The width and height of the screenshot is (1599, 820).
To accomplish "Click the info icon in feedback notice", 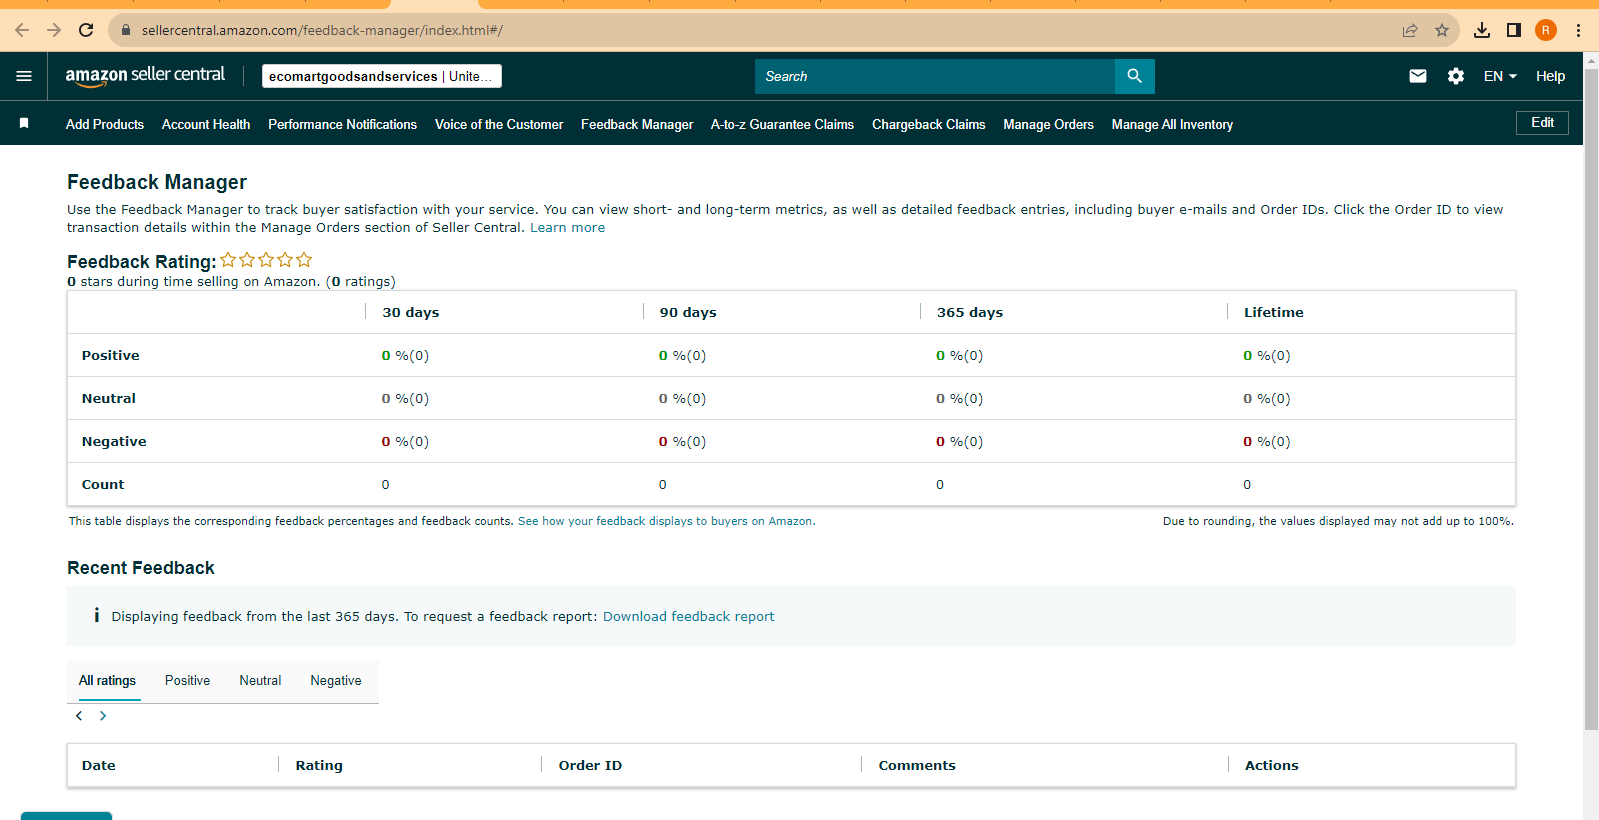I will click(96, 615).
